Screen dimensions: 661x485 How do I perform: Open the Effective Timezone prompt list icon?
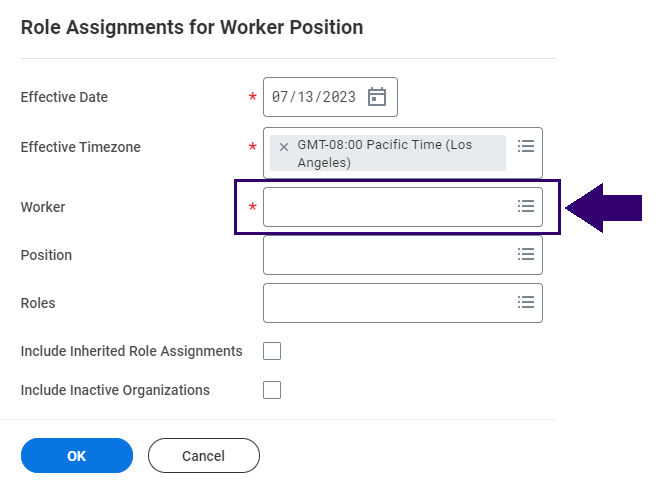pyautogui.click(x=526, y=146)
